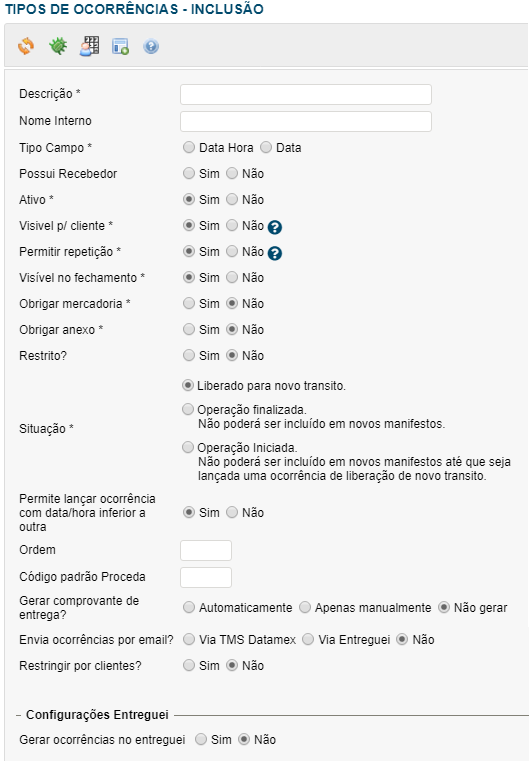Click the Descrição text field

pyautogui.click(x=306, y=94)
